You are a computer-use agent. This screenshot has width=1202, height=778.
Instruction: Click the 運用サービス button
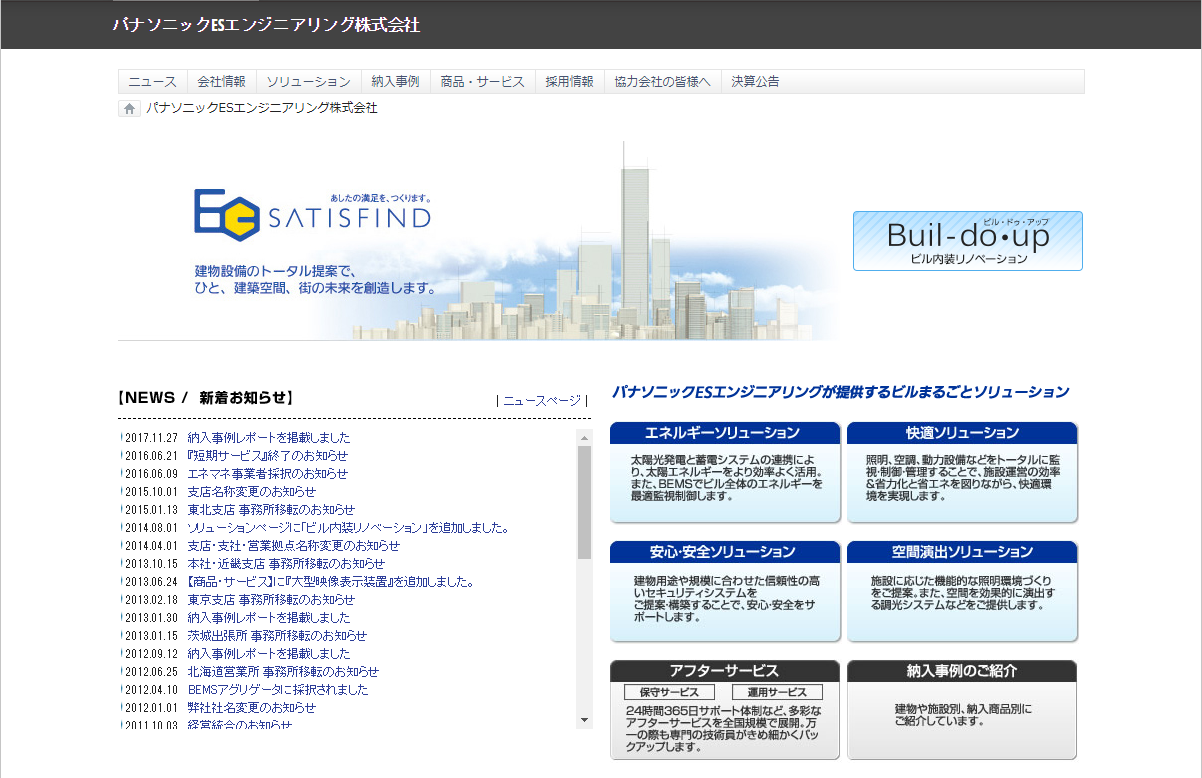(x=777, y=692)
